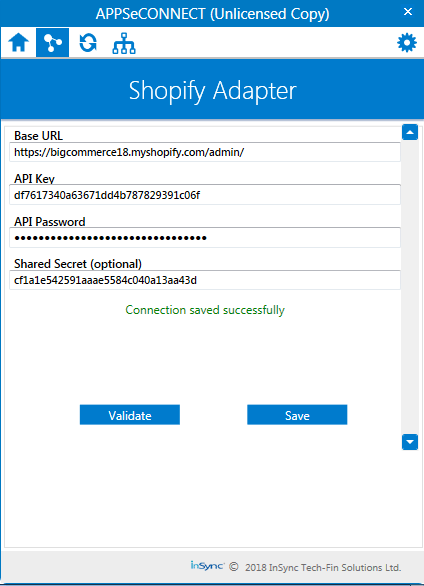Select the connection nodes icon

[52, 43]
